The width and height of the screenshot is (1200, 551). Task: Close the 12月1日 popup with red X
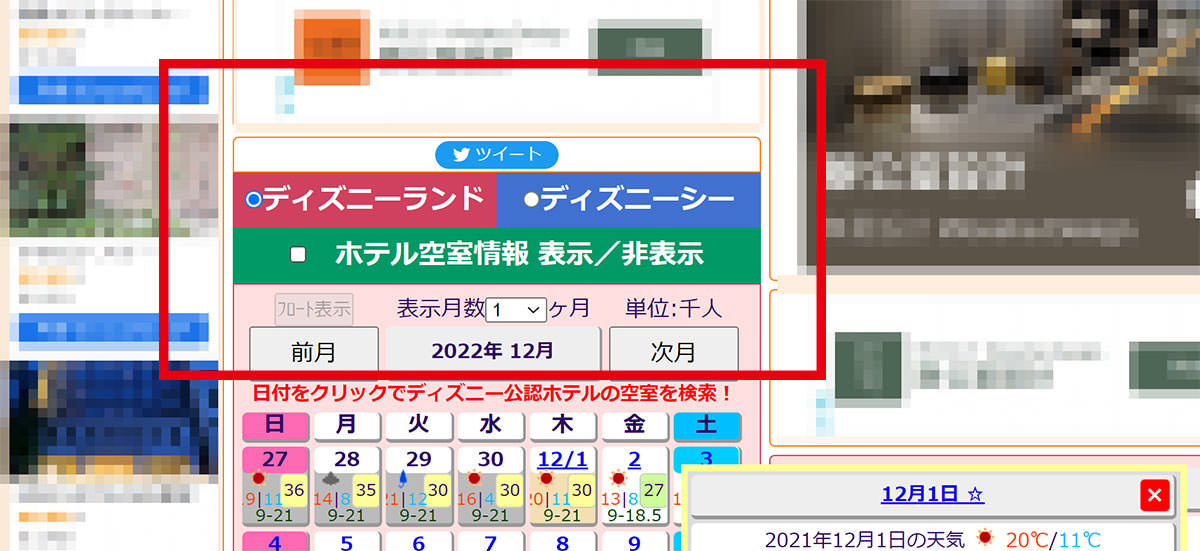1155,495
